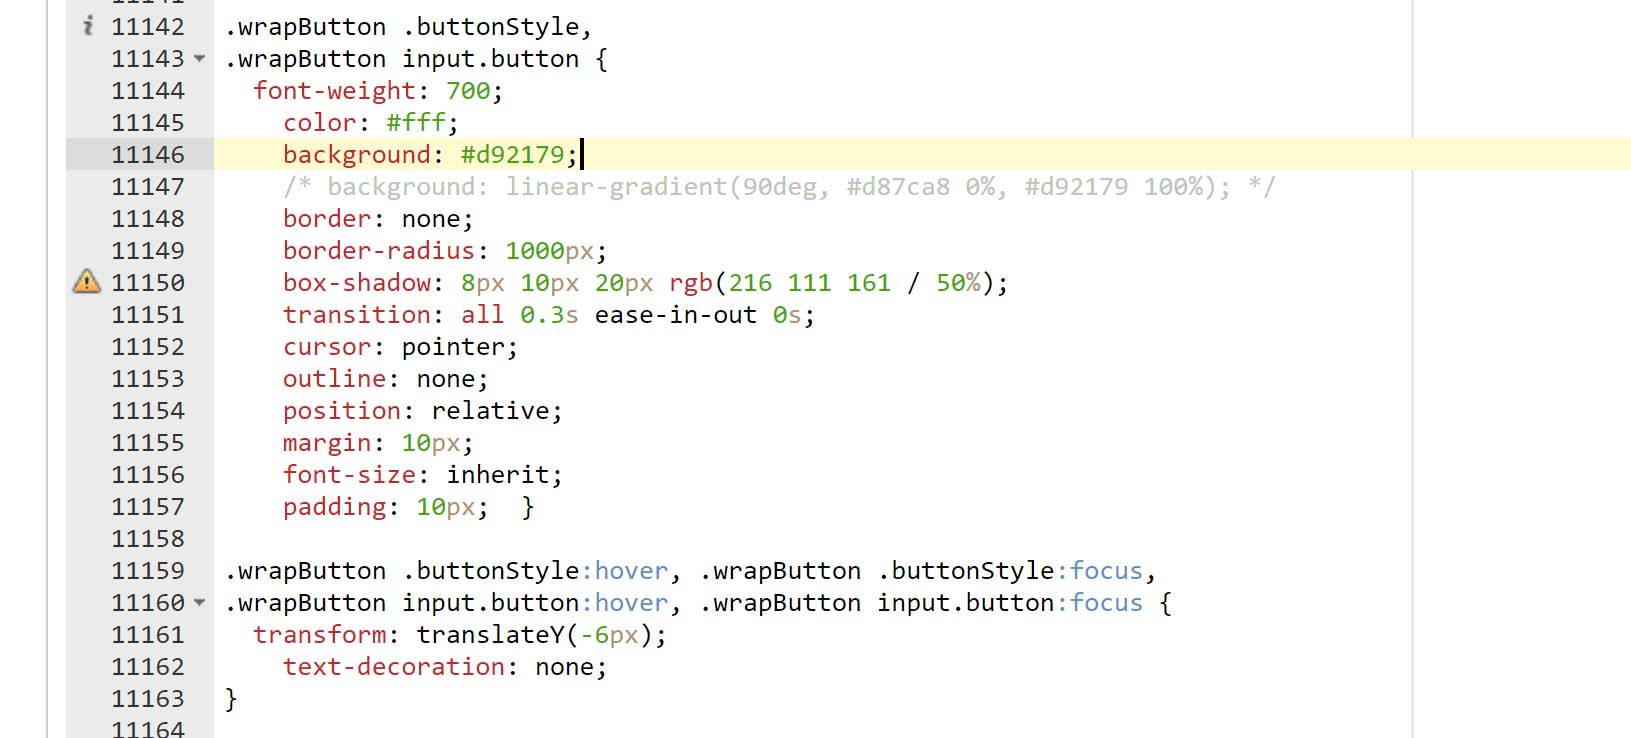Click the 'padding' property on line 11157
Viewport: 1631px width, 738px height.
tap(334, 507)
